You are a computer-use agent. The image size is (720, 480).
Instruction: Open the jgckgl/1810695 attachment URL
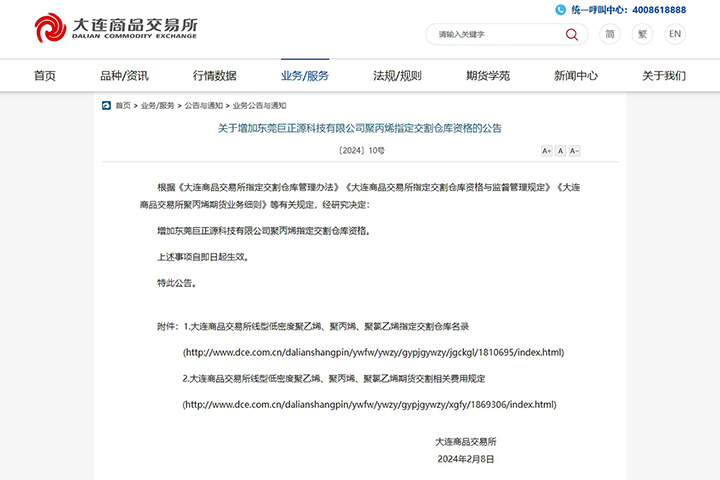(373, 352)
